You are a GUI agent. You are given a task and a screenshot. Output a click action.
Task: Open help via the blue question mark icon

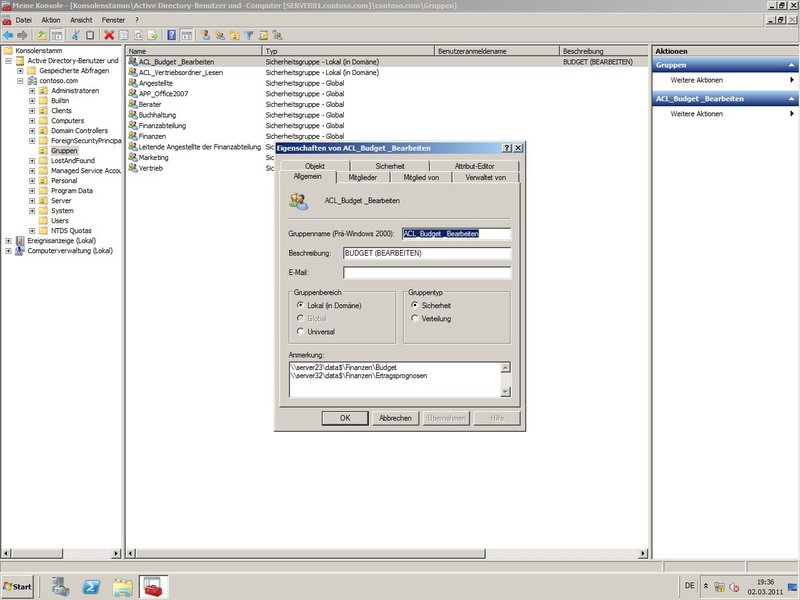tap(172, 35)
